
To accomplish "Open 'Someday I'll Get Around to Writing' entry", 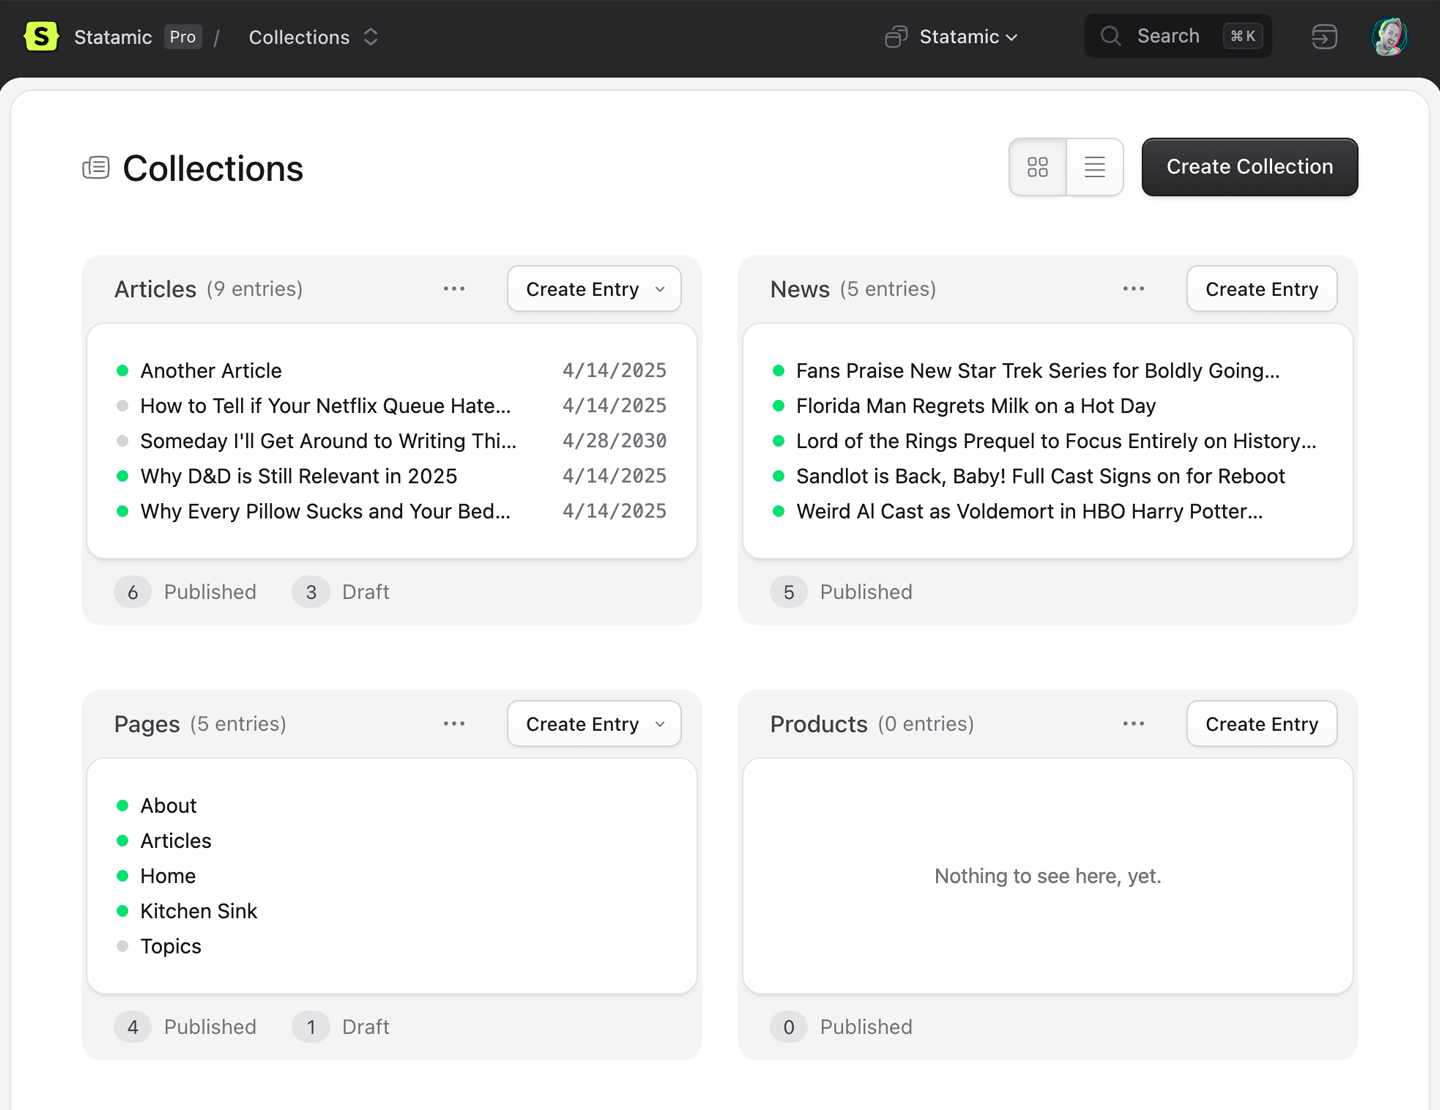I will pos(328,441).
